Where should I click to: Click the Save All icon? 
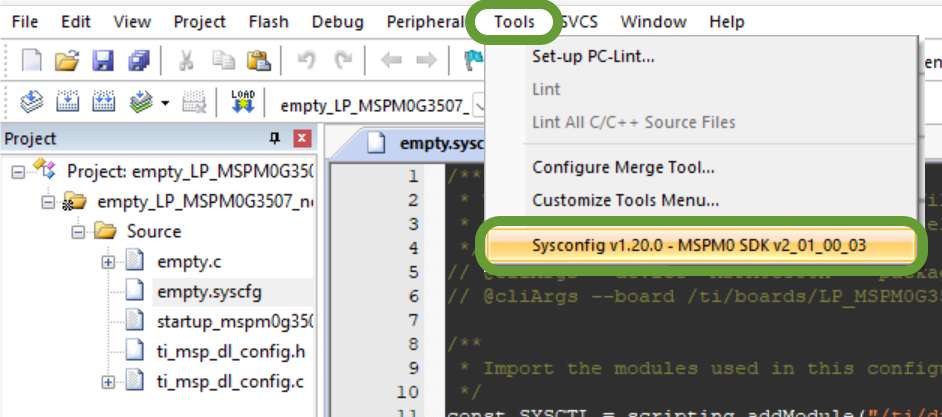pos(138,60)
